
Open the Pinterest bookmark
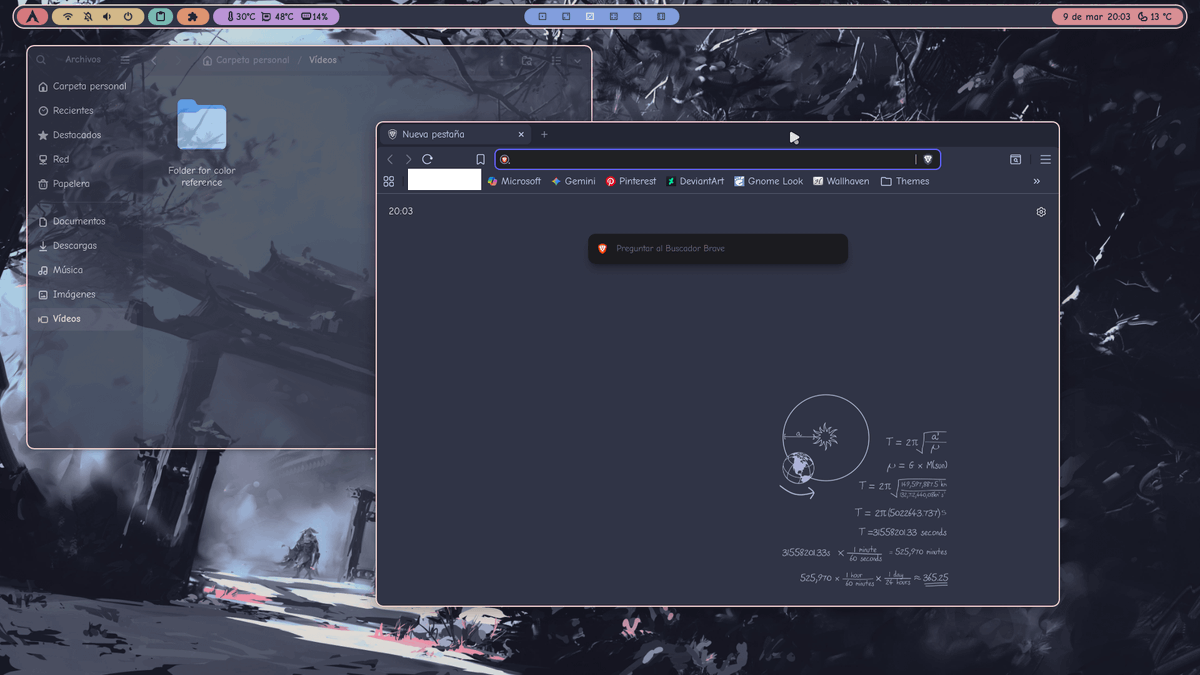pos(631,181)
